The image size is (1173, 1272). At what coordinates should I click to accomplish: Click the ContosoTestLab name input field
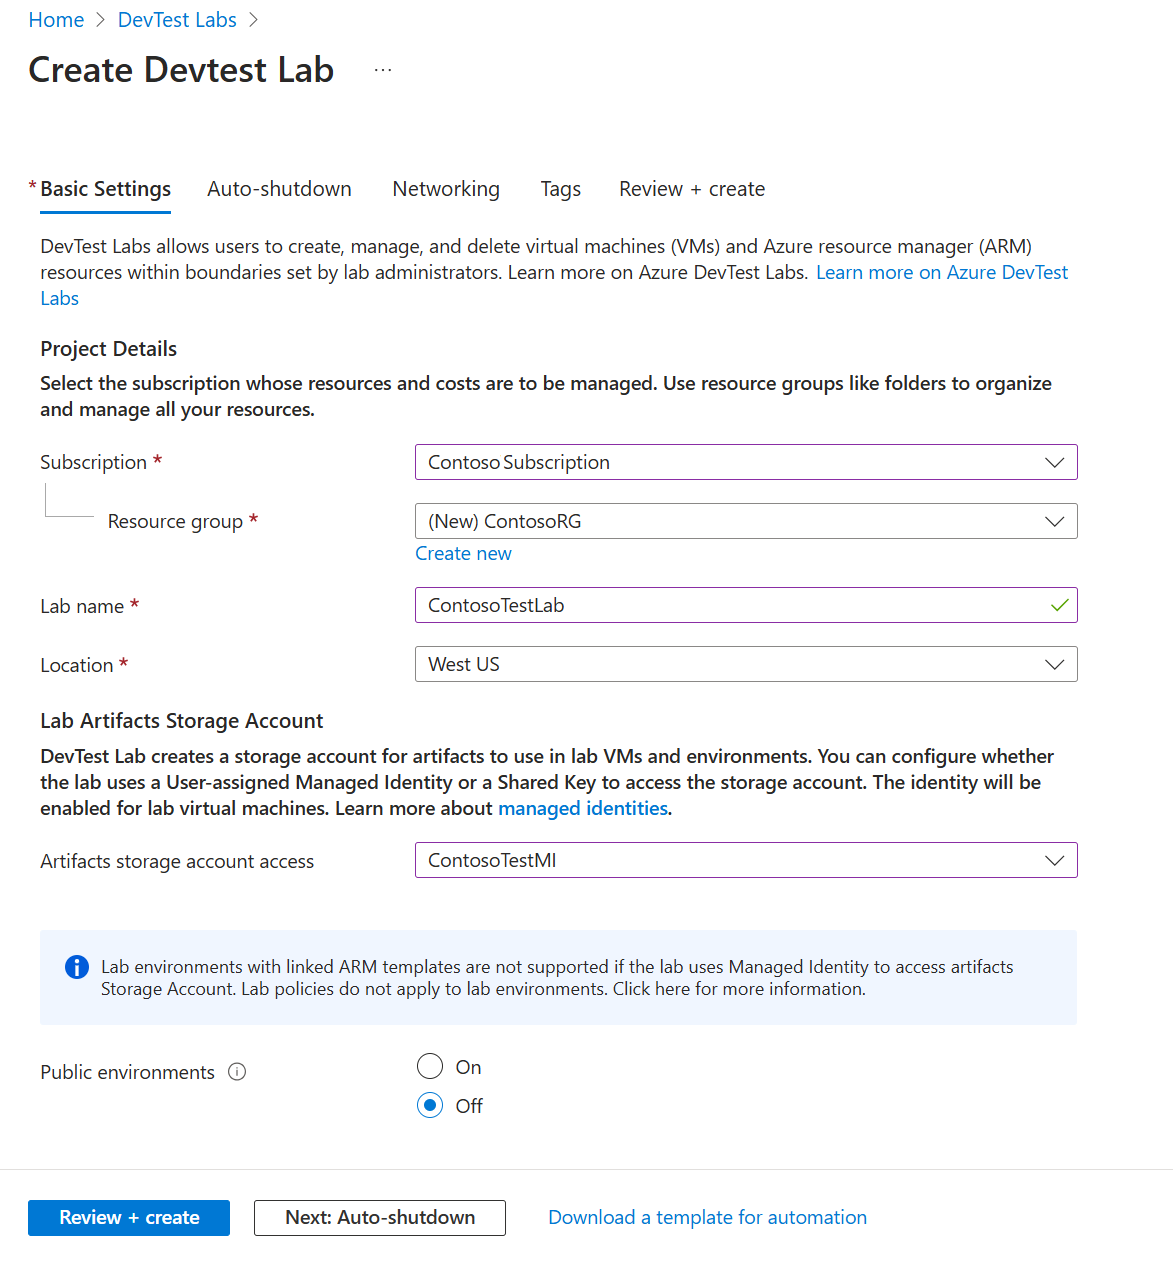coord(700,605)
